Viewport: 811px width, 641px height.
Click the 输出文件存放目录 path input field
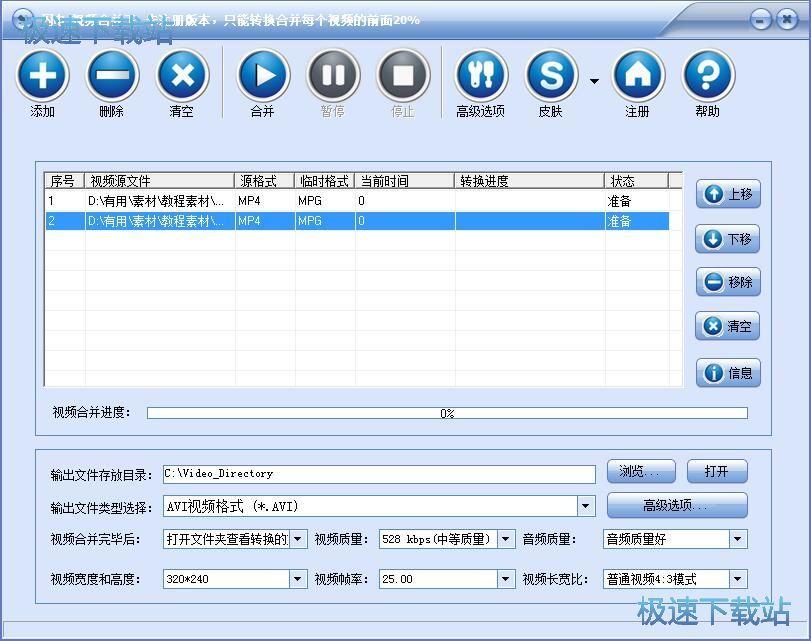coord(378,473)
